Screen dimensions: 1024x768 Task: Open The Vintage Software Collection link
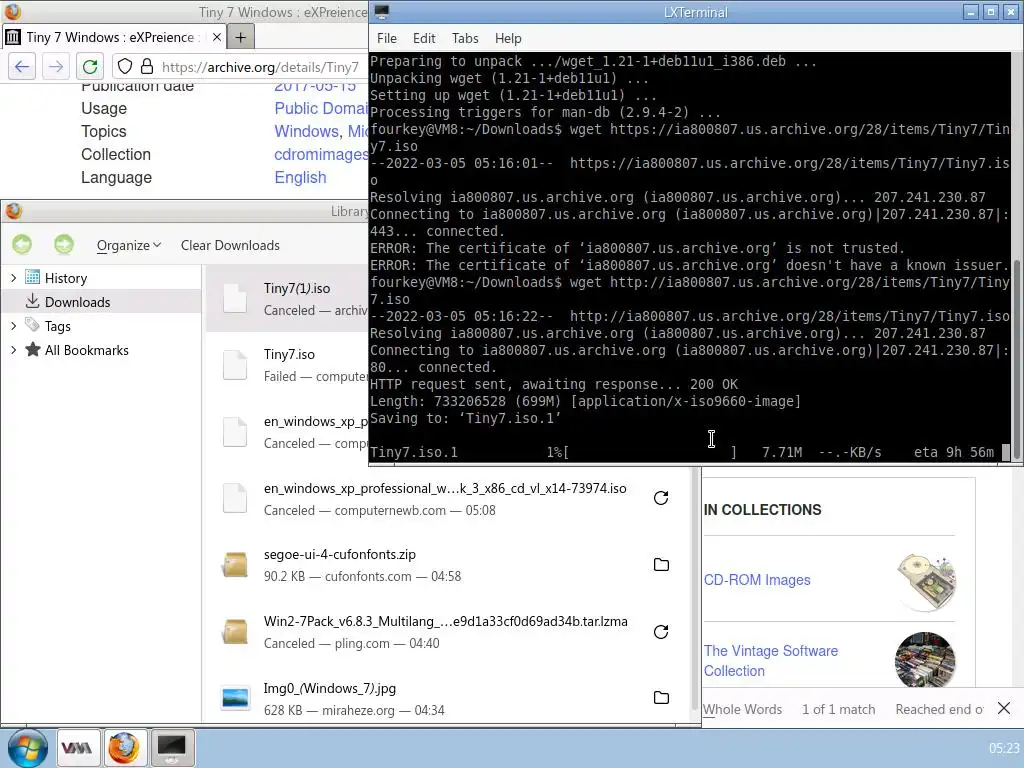(771, 661)
